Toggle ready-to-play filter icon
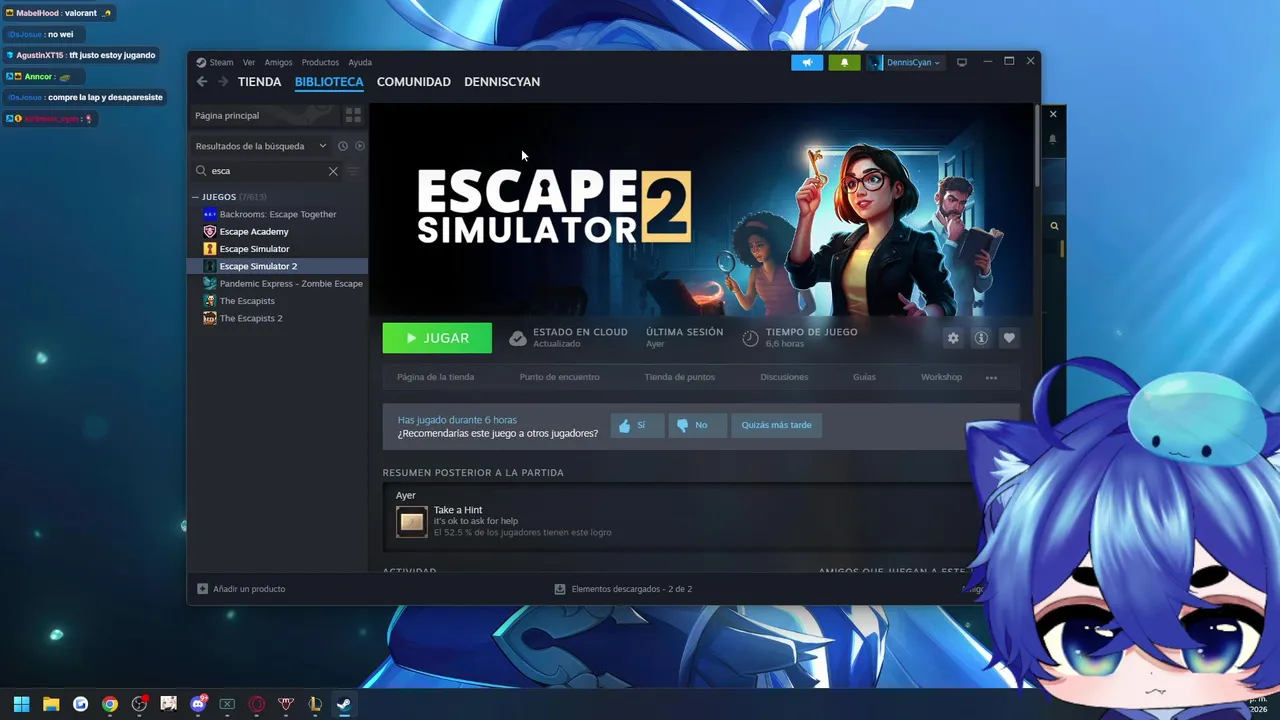The width and height of the screenshot is (1280, 720). [x=360, y=146]
